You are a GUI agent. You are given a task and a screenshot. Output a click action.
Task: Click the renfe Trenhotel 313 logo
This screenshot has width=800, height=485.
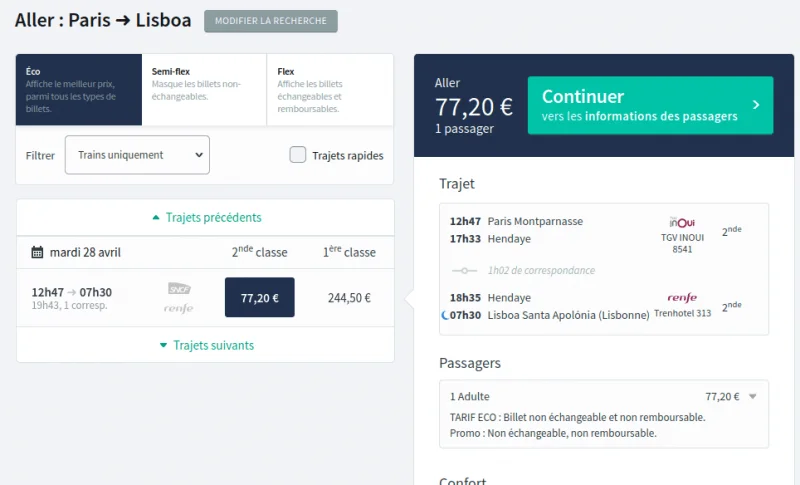pos(682,297)
